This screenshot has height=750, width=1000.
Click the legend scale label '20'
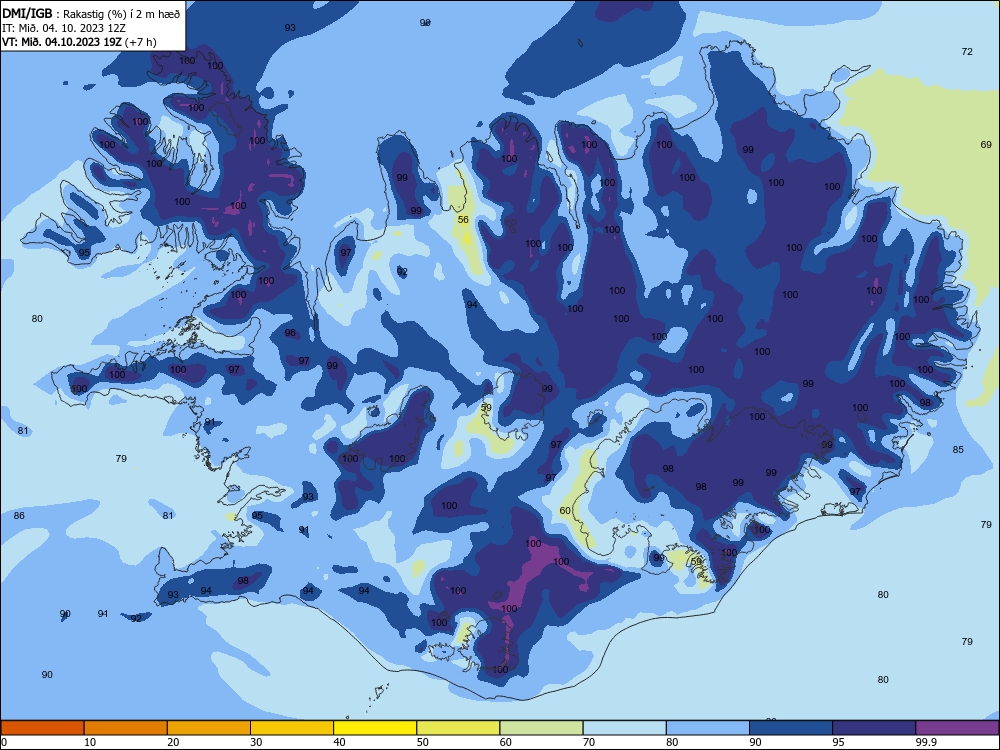173,742
